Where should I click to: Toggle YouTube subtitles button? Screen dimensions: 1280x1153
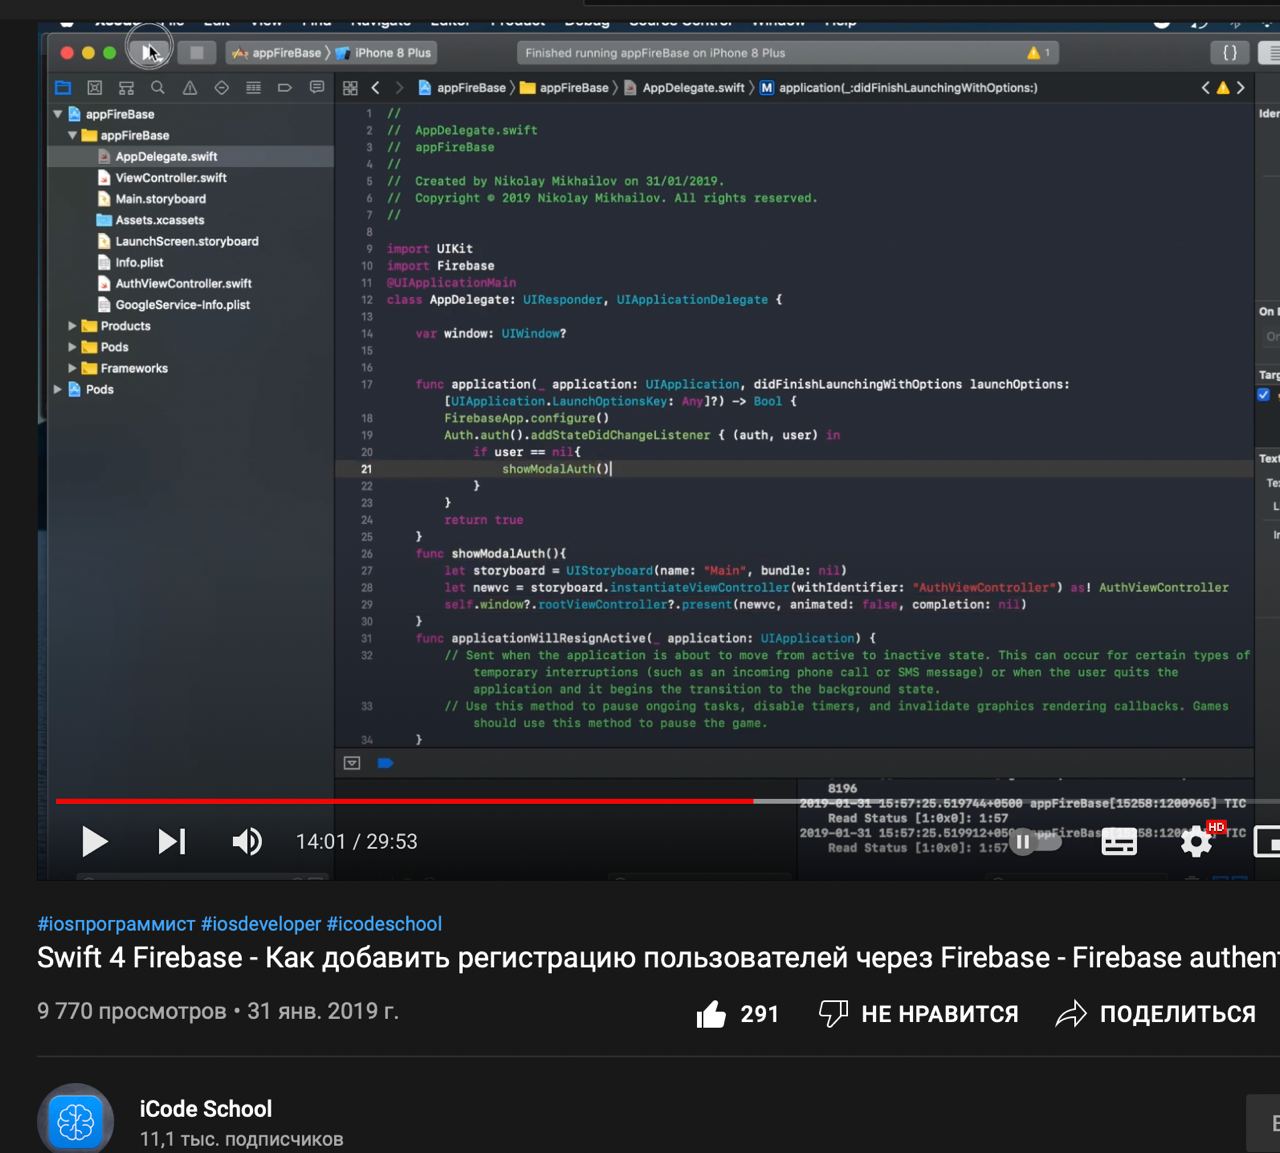(x=1119, y=842)
